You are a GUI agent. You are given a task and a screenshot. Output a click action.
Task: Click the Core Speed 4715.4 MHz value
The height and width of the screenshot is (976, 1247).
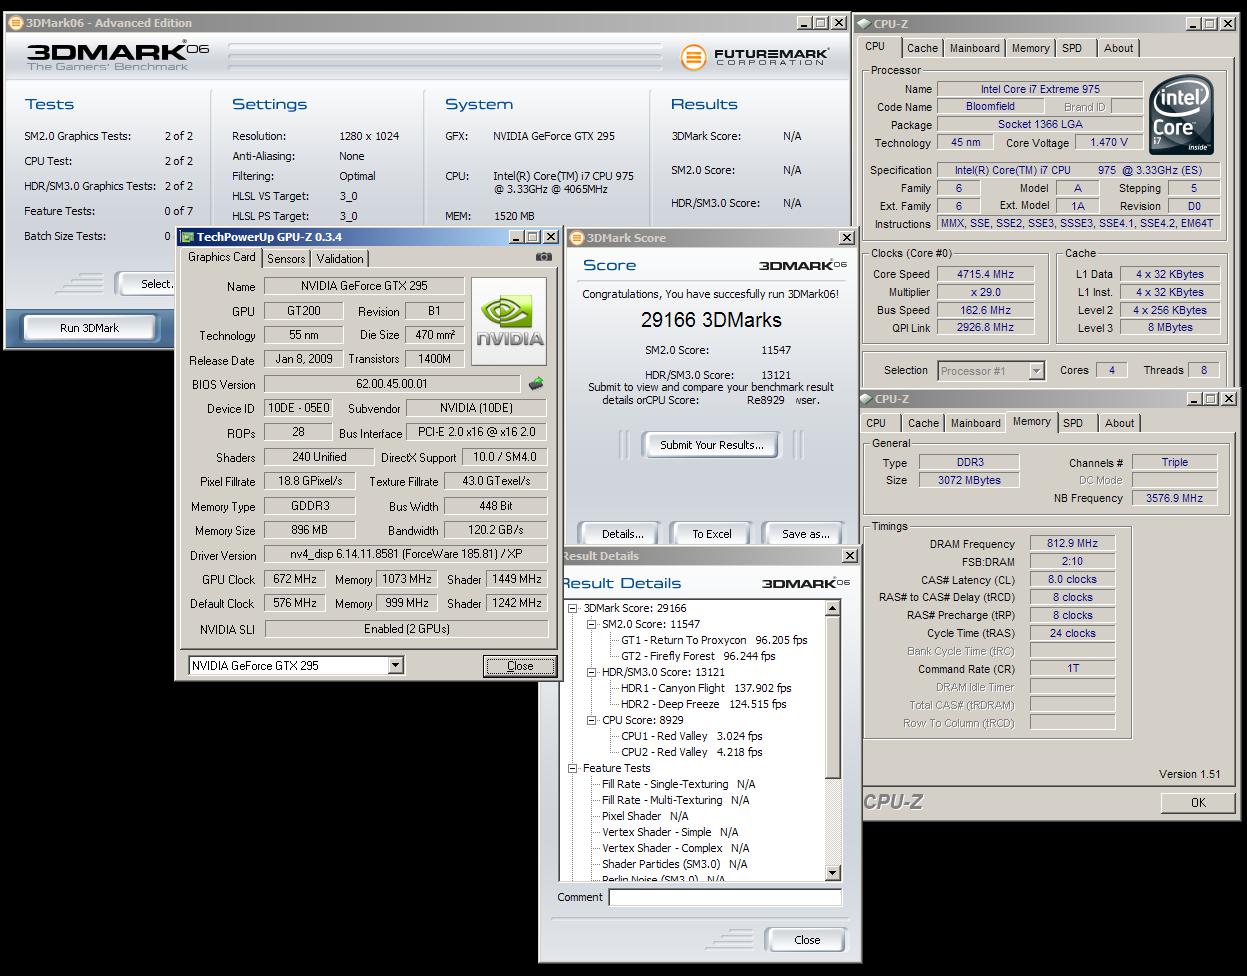click(x=985, y=274)
